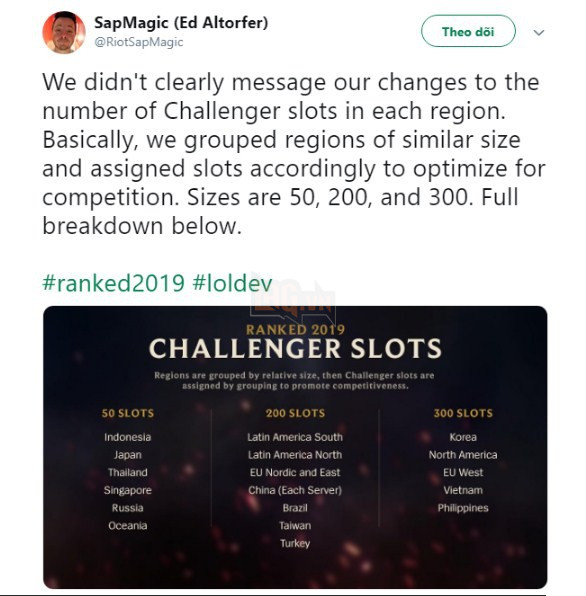Click the Challenger Slots title in image

click(x=295, y=349)
